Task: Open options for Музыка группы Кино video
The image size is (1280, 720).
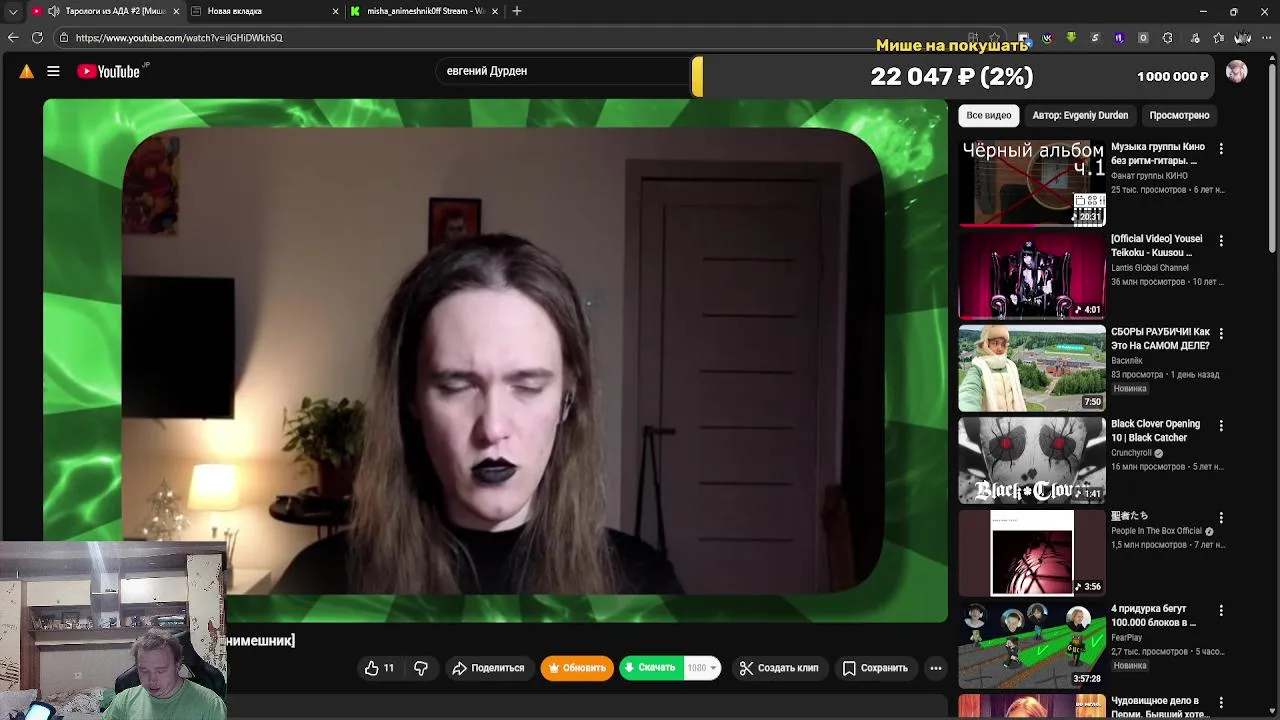Action: coord(1221,148)
